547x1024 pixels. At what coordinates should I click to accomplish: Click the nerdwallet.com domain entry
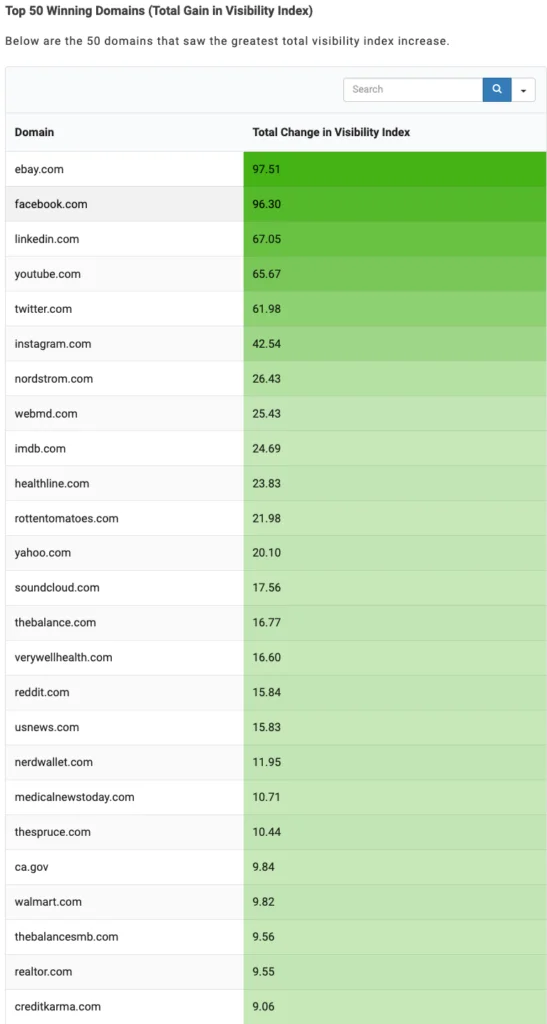54,762
